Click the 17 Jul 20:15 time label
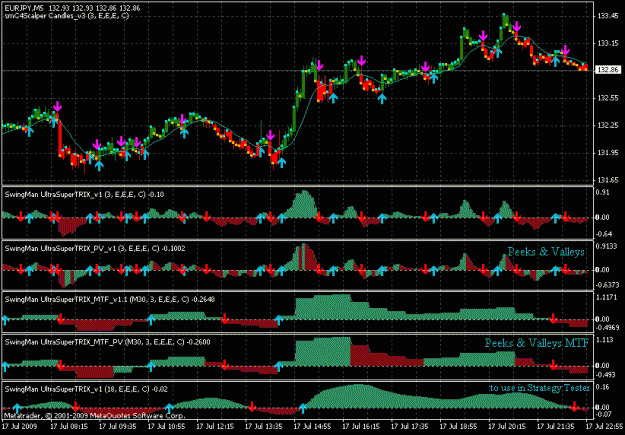625x435 pixels. pos(507,426)
